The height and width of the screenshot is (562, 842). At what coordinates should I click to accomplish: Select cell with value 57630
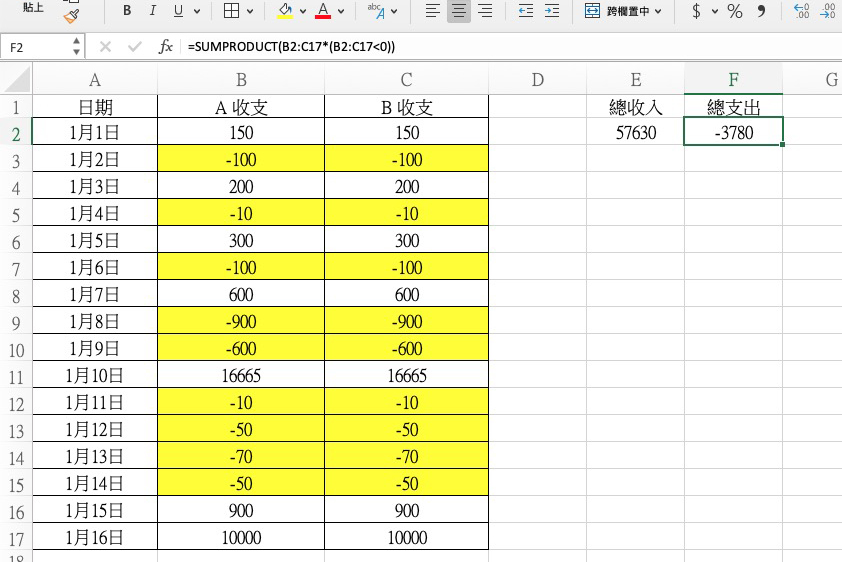click(636, 132)
